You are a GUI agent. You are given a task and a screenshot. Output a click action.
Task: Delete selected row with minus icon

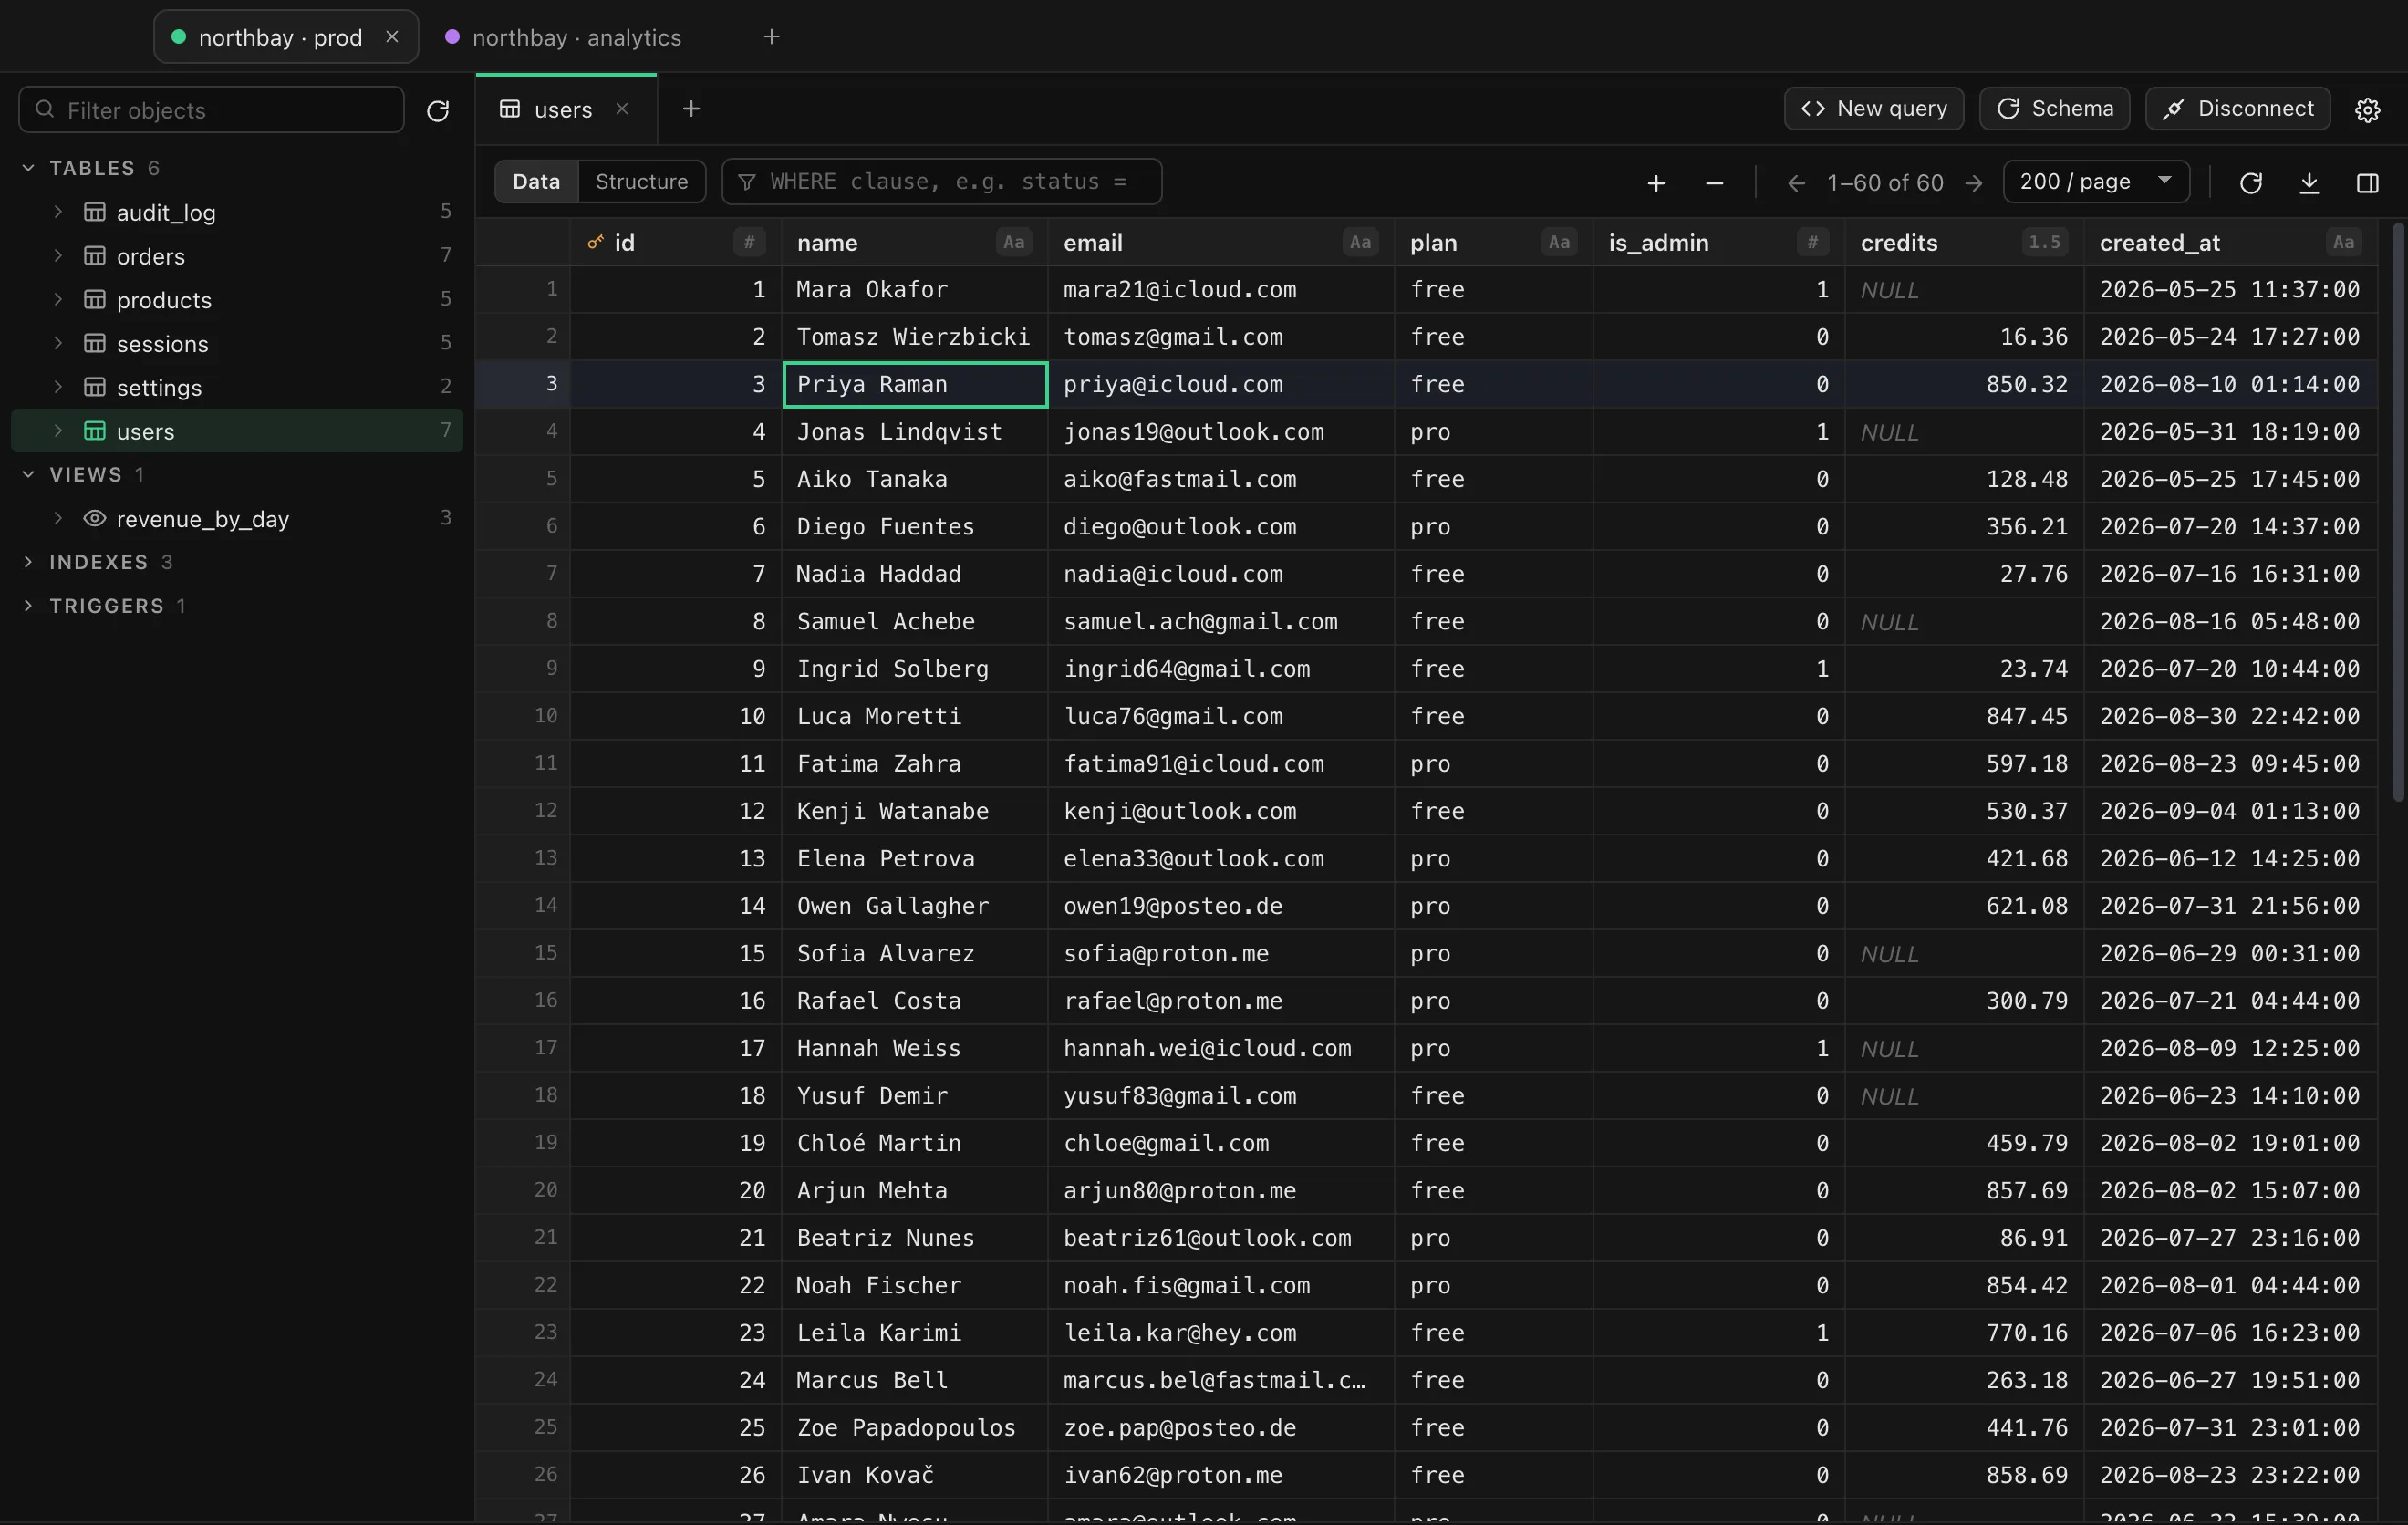[1714, 183]
